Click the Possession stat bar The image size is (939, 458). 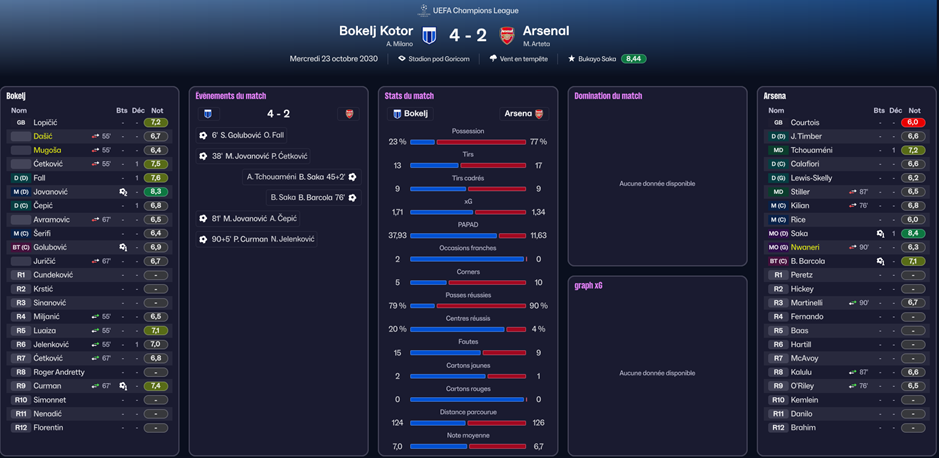click(467, 142)
